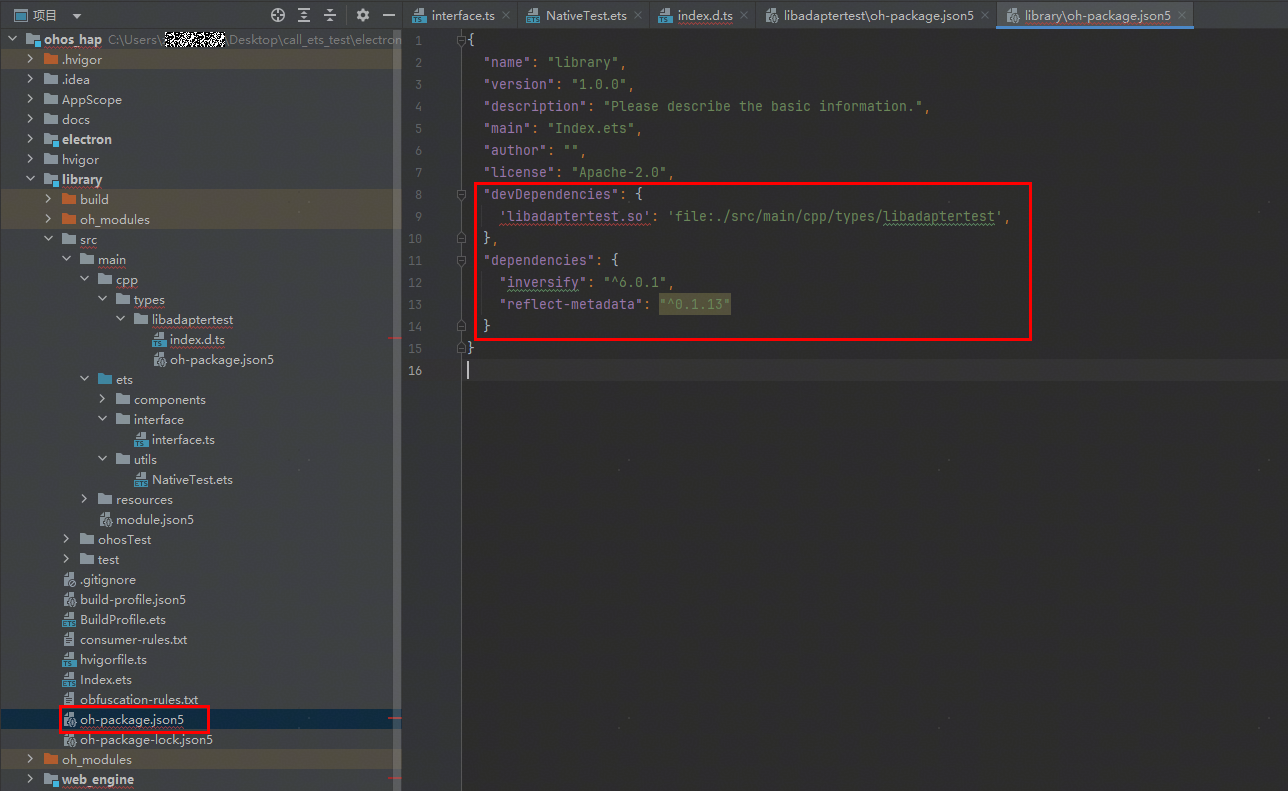Image resolution: width=1288 pixels, height=791 pixels.
Task: Close the libadaptertest\oh-package.json5 tab
Action: [984, 15]
